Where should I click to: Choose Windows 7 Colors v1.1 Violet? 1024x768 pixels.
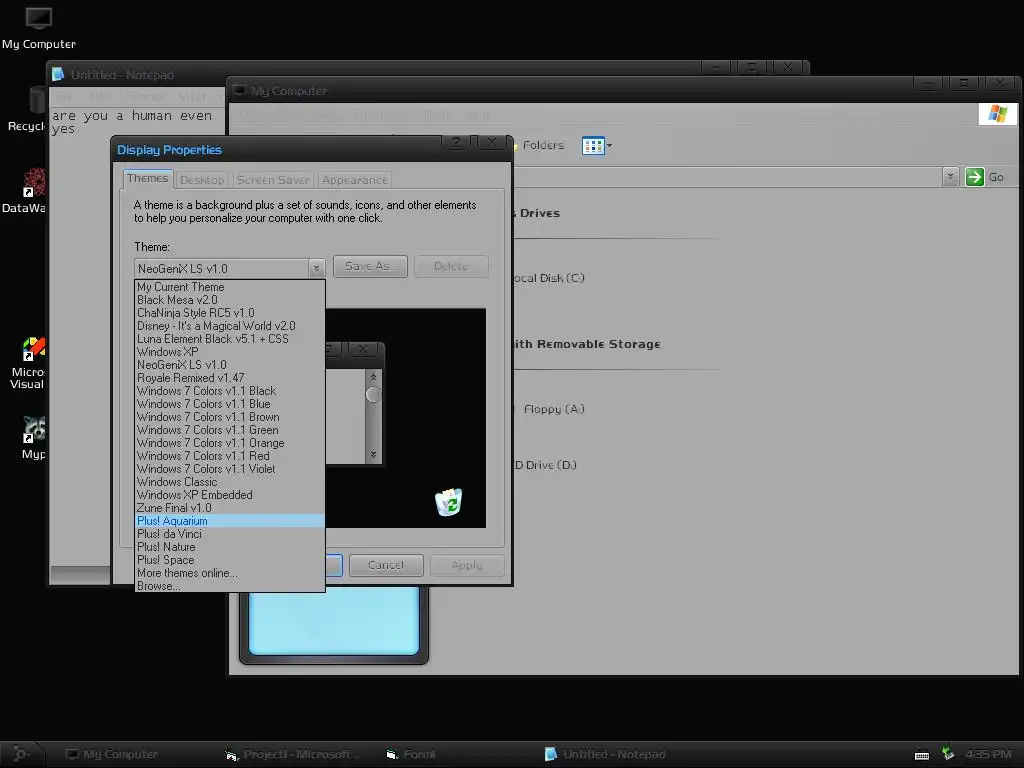click(x=230, y=469)
